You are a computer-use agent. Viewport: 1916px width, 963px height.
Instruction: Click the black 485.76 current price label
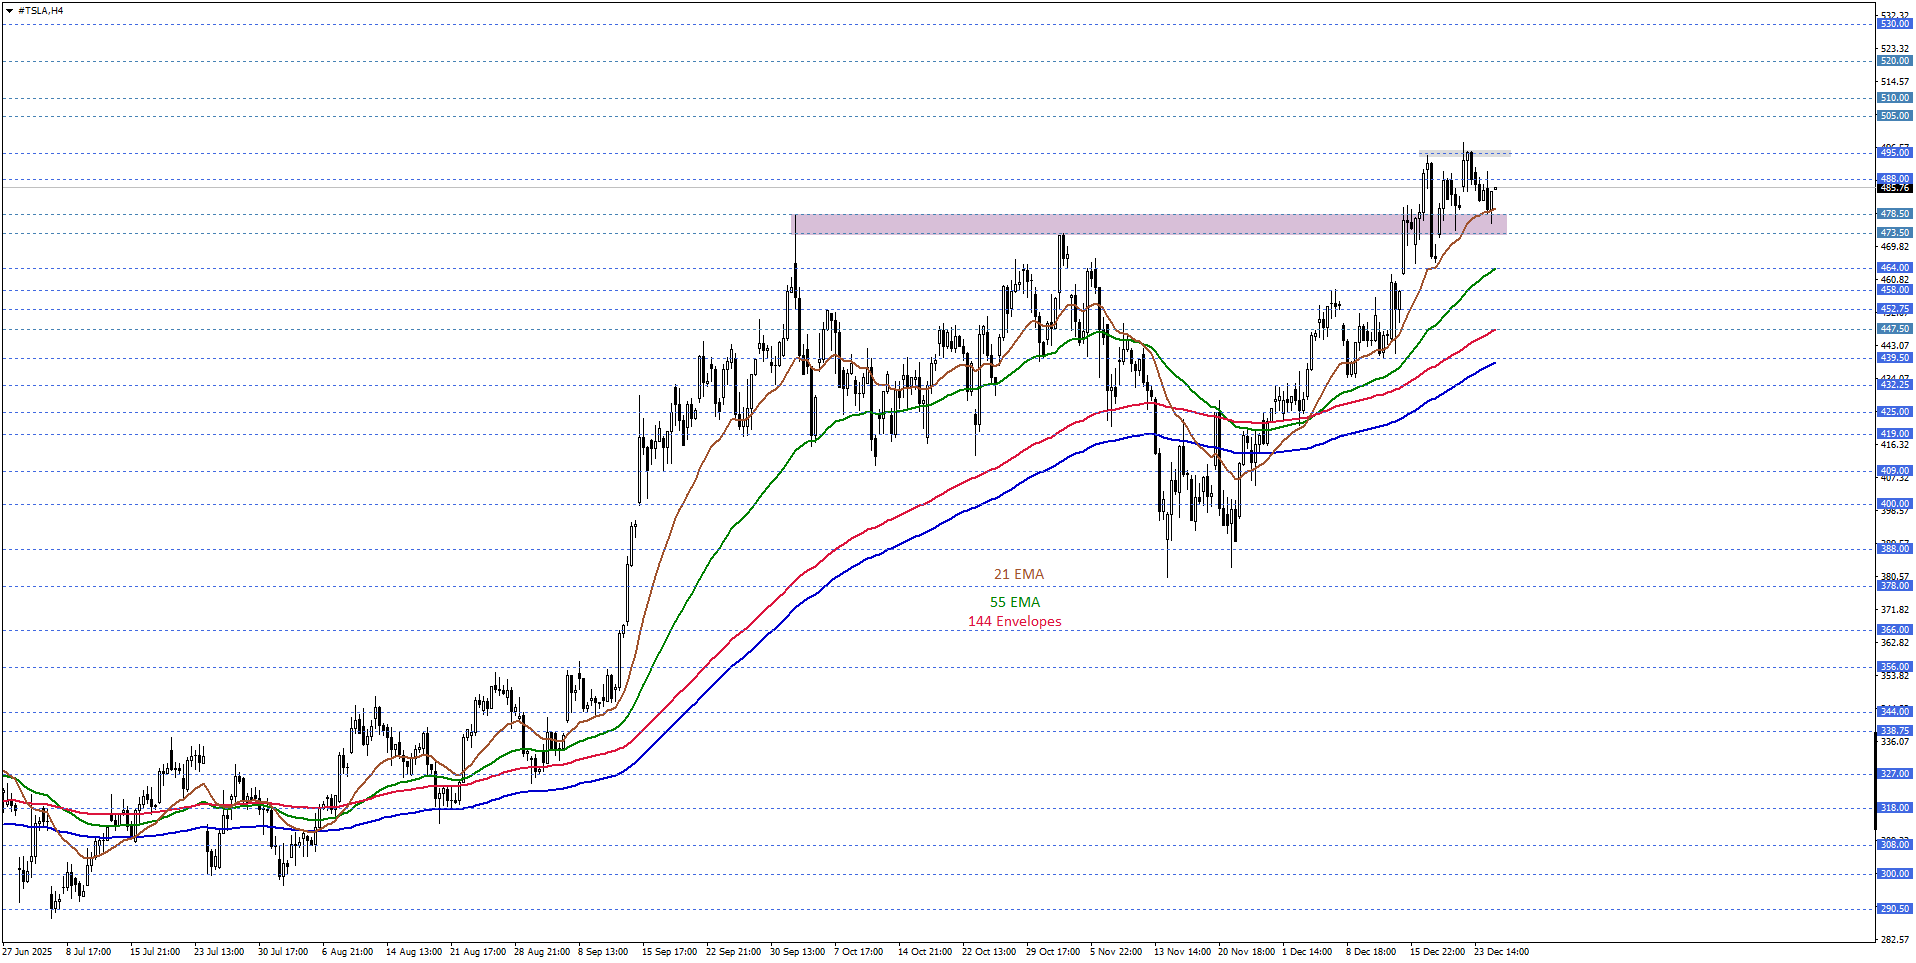pyautogui.click(x=1894, y=188)
